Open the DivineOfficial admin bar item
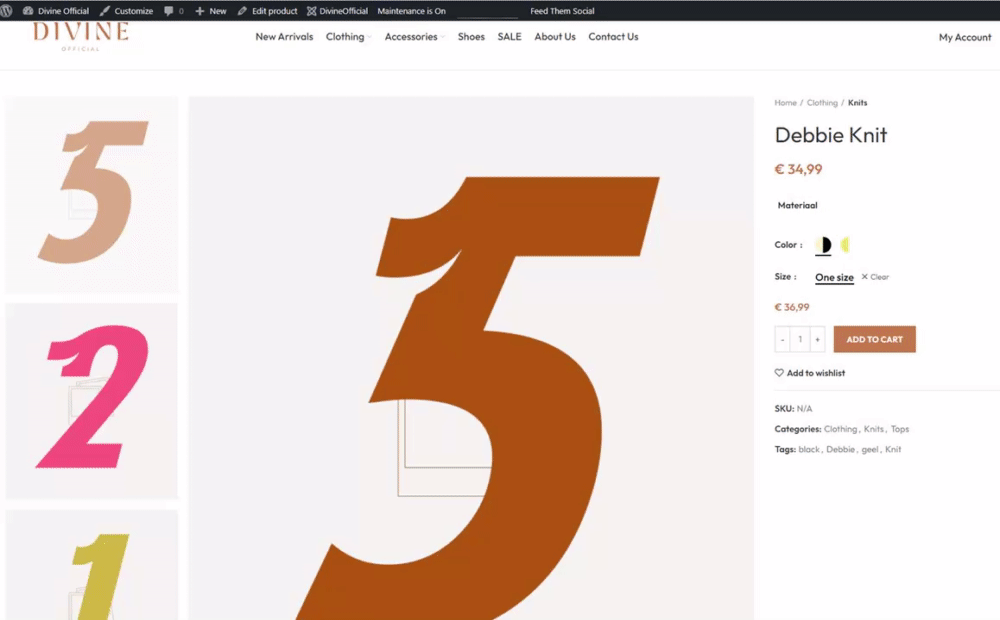Image resolution: width=1000 pixels, height=620 pixels. click(337, 11)
